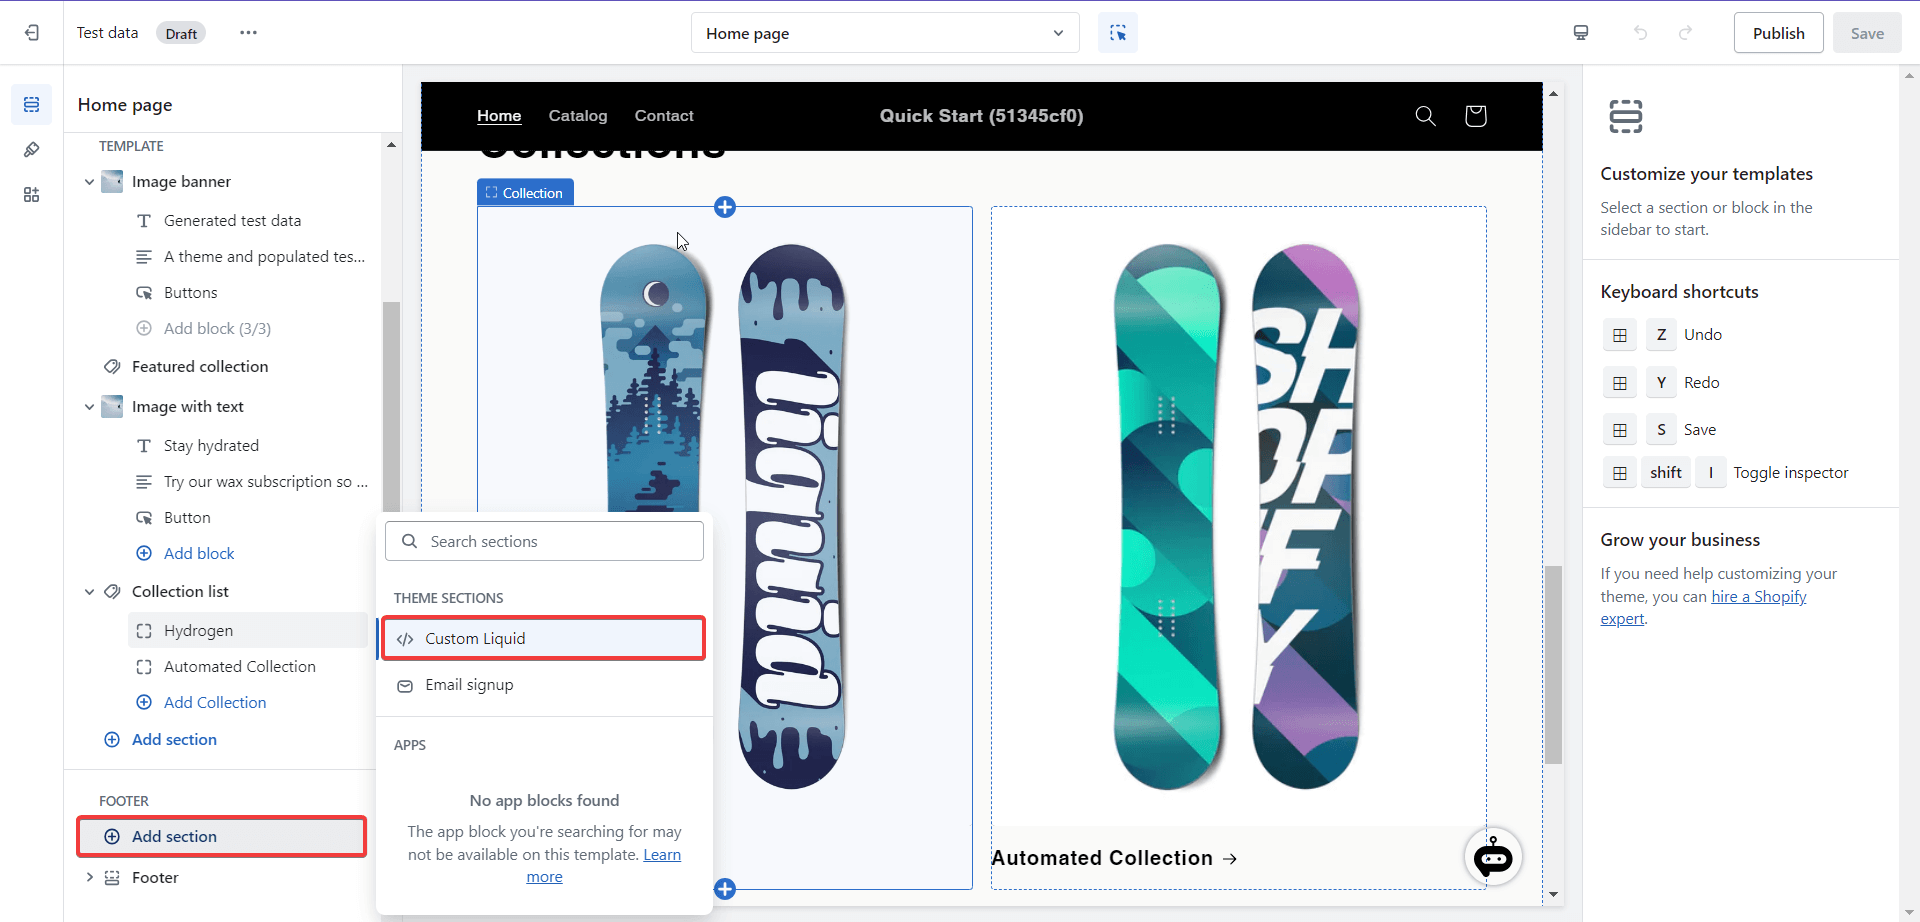This screenshot has width=1920, height=922.
Task: Open the three-dot more actions menu
Action: pyautogui.click(x=248, y=33)
